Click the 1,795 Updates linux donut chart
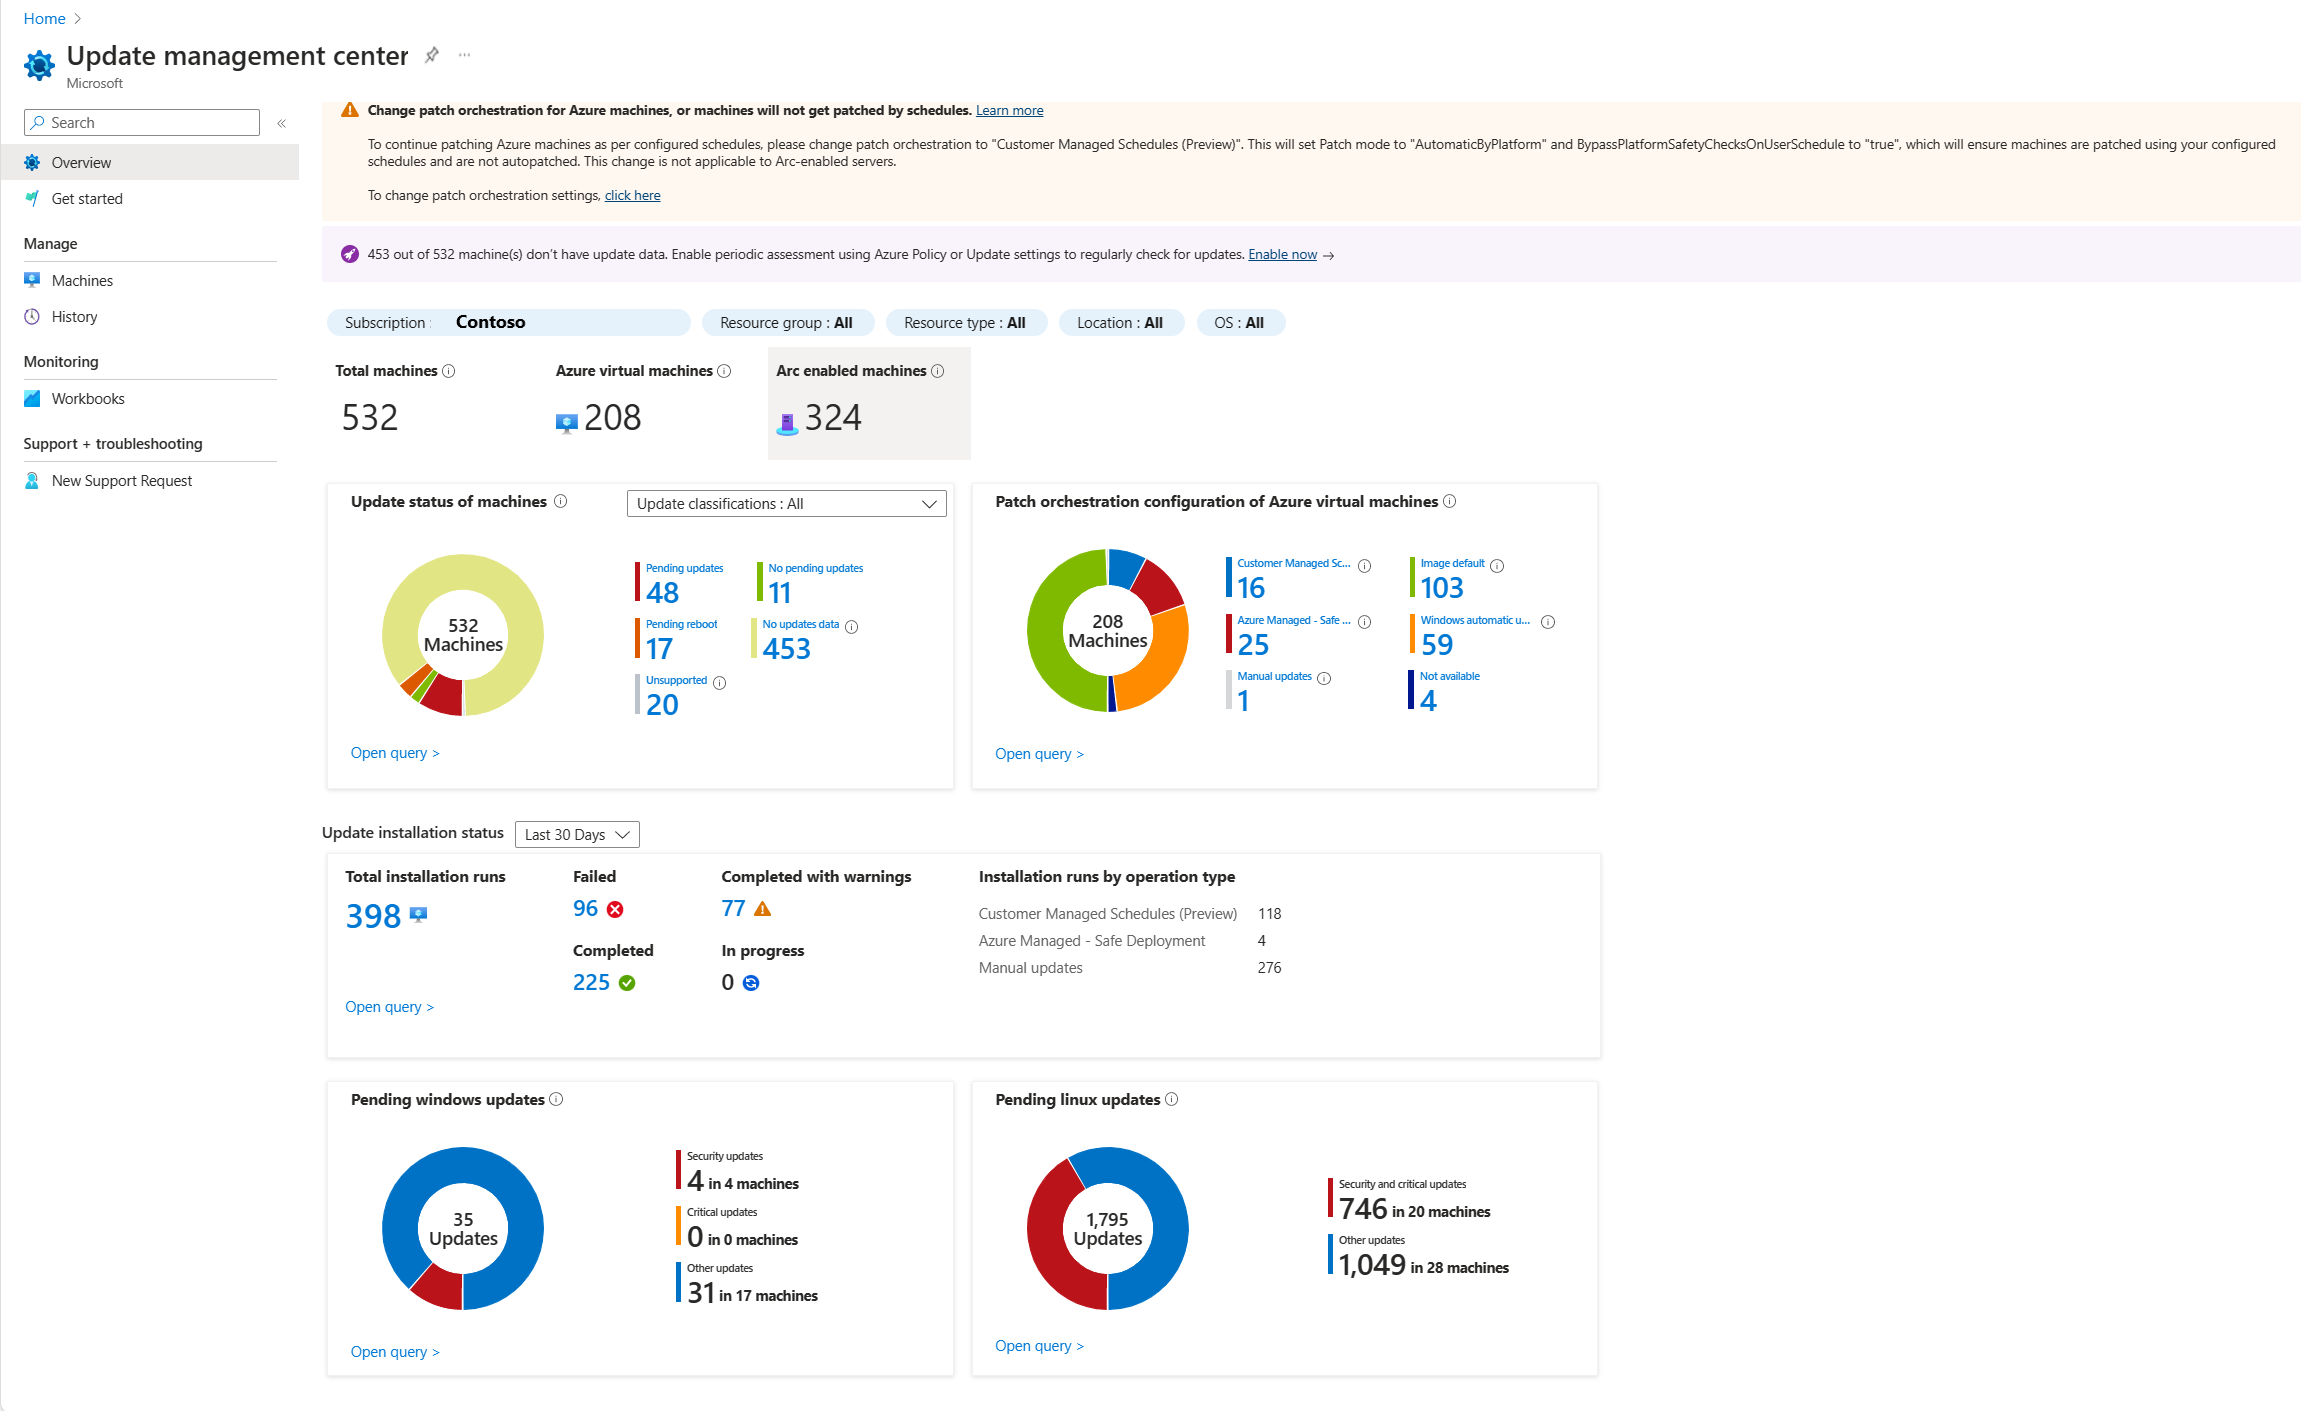2301x1411 pixels. tap(1108, 1228)
